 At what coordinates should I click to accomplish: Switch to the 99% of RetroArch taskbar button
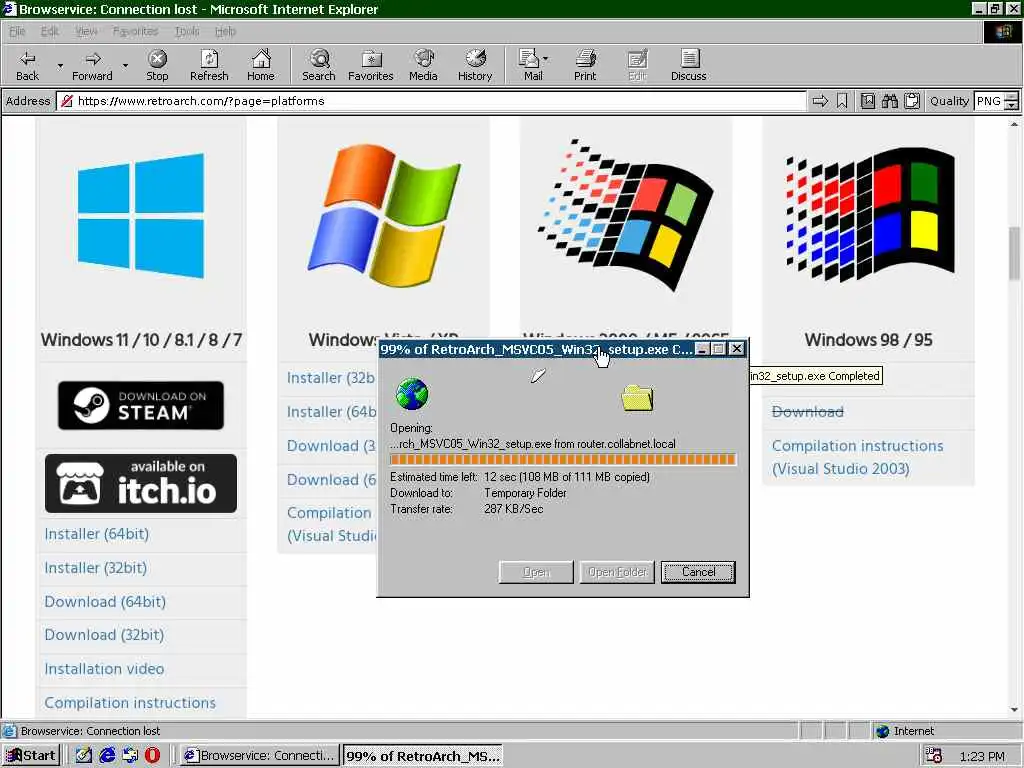coord(423,756)
